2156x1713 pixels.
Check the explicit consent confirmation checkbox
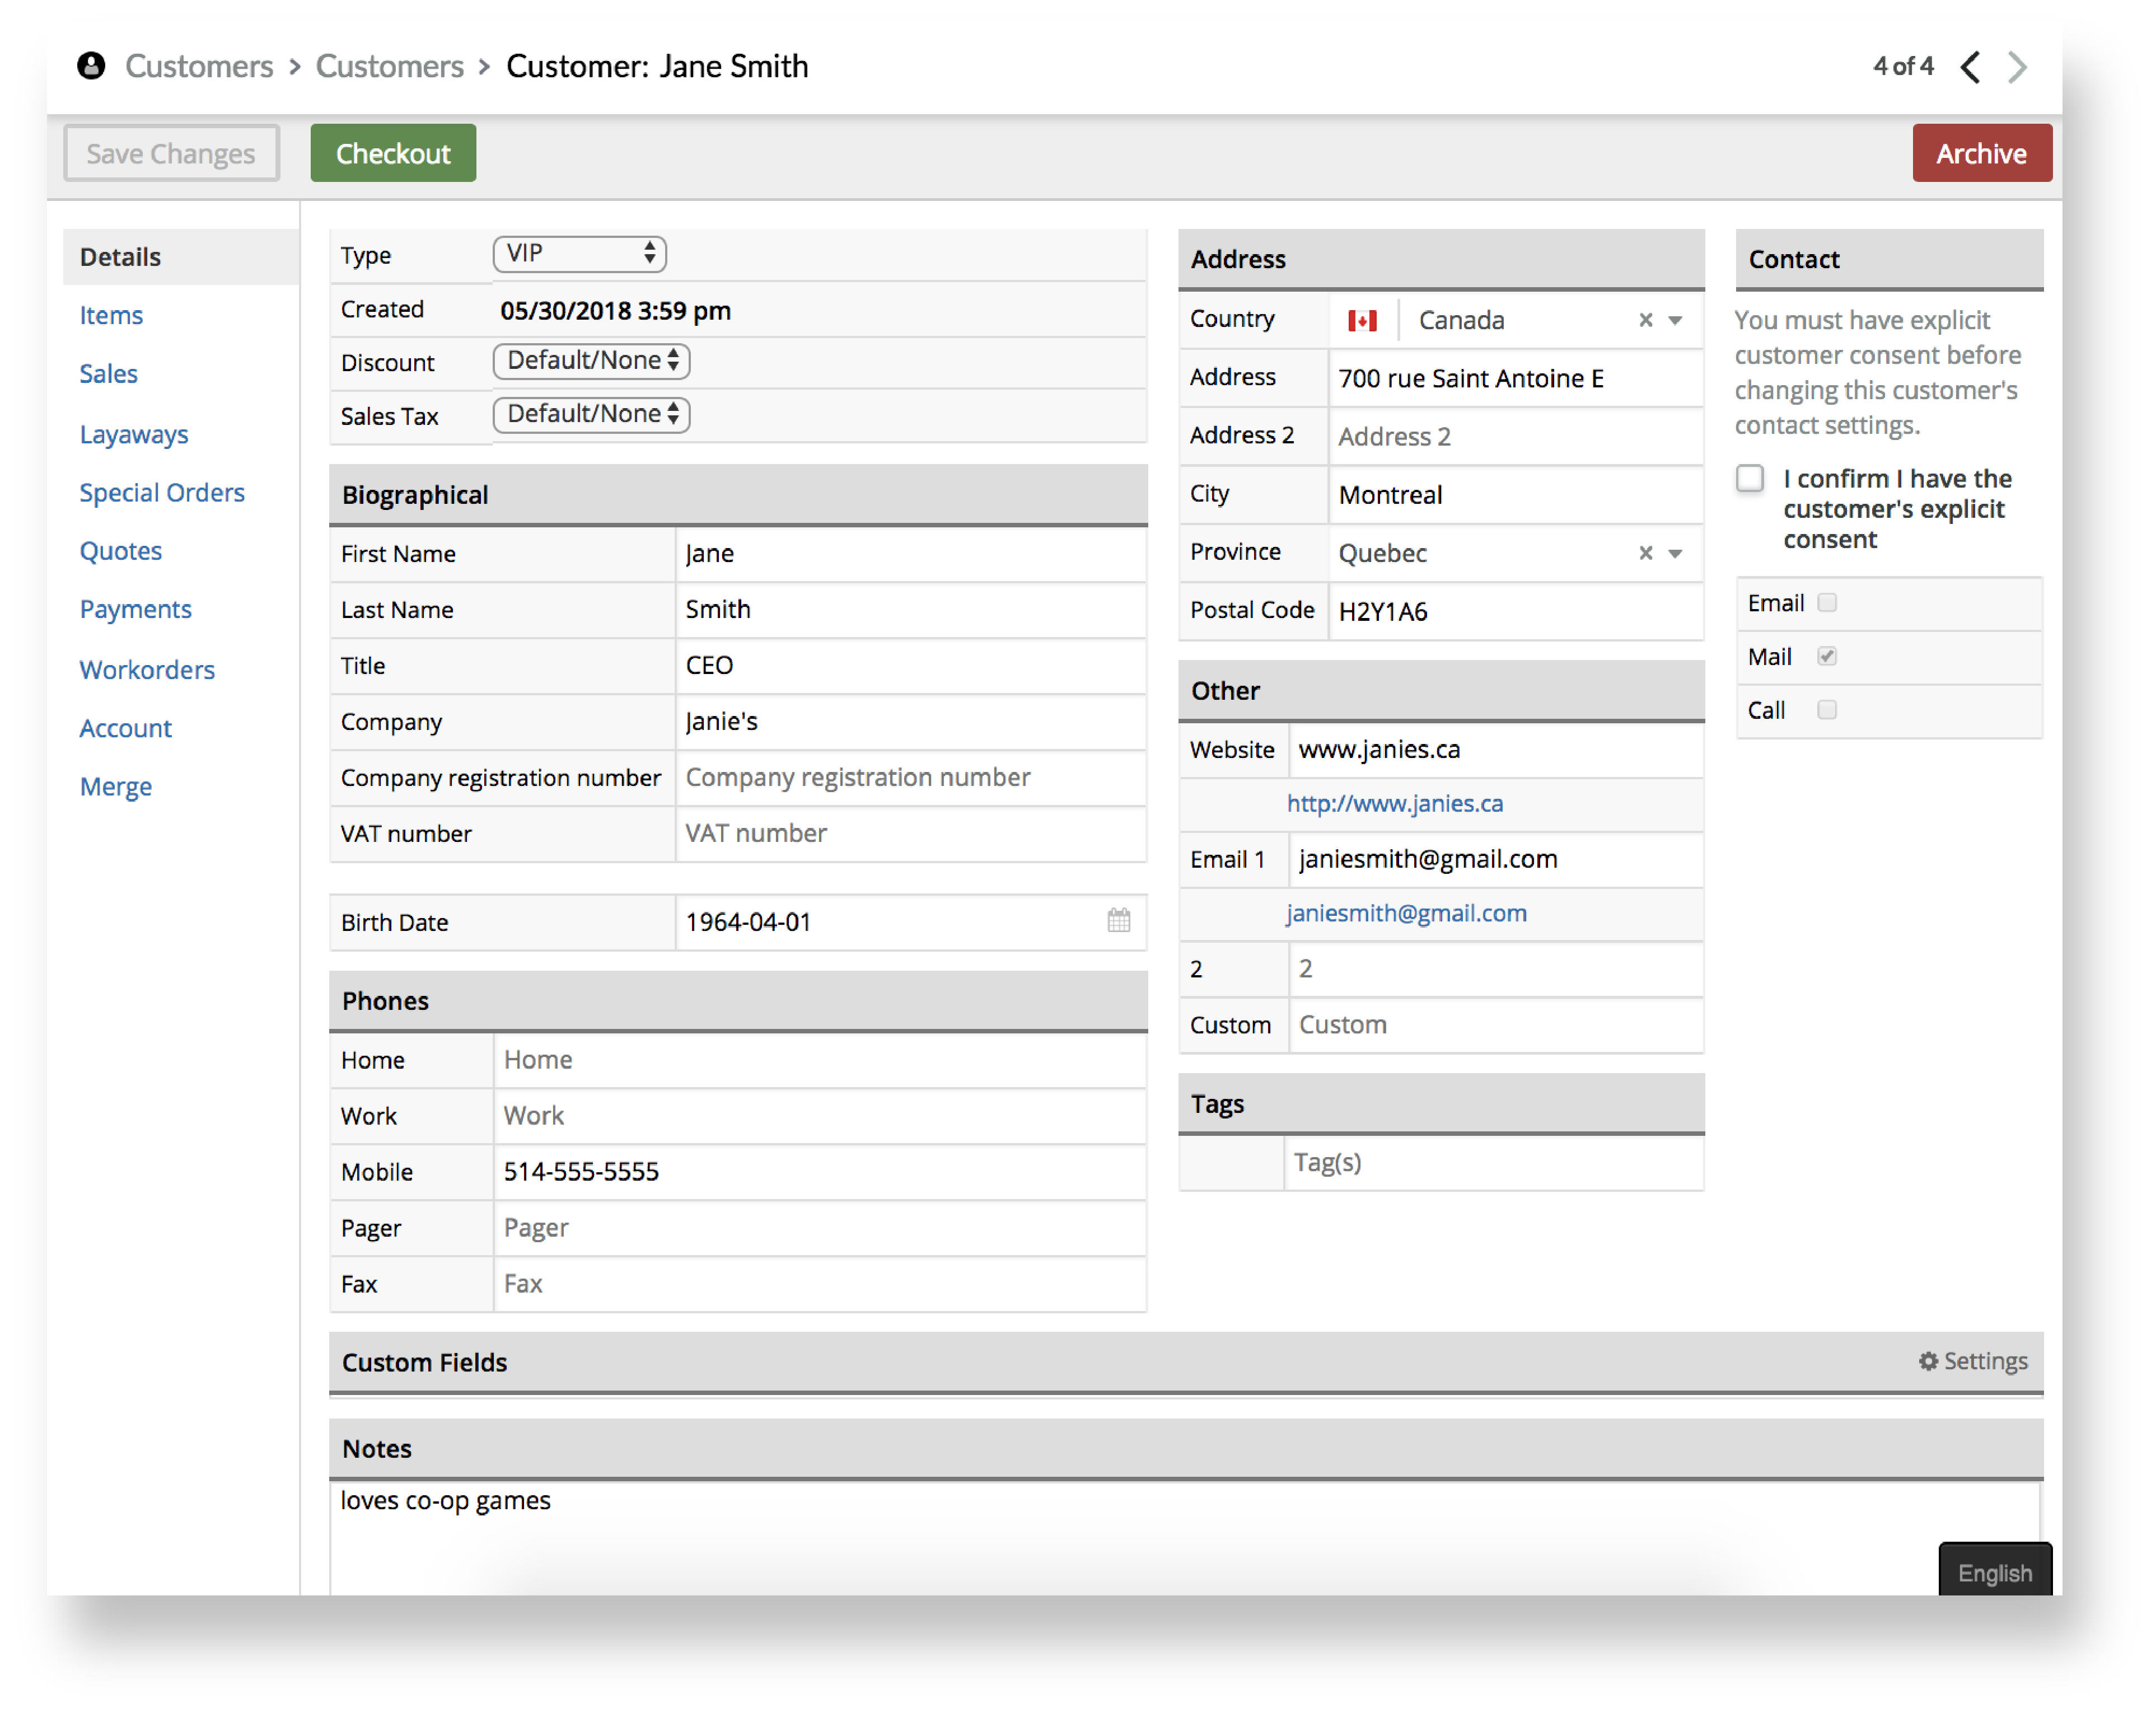[1750, 478]
